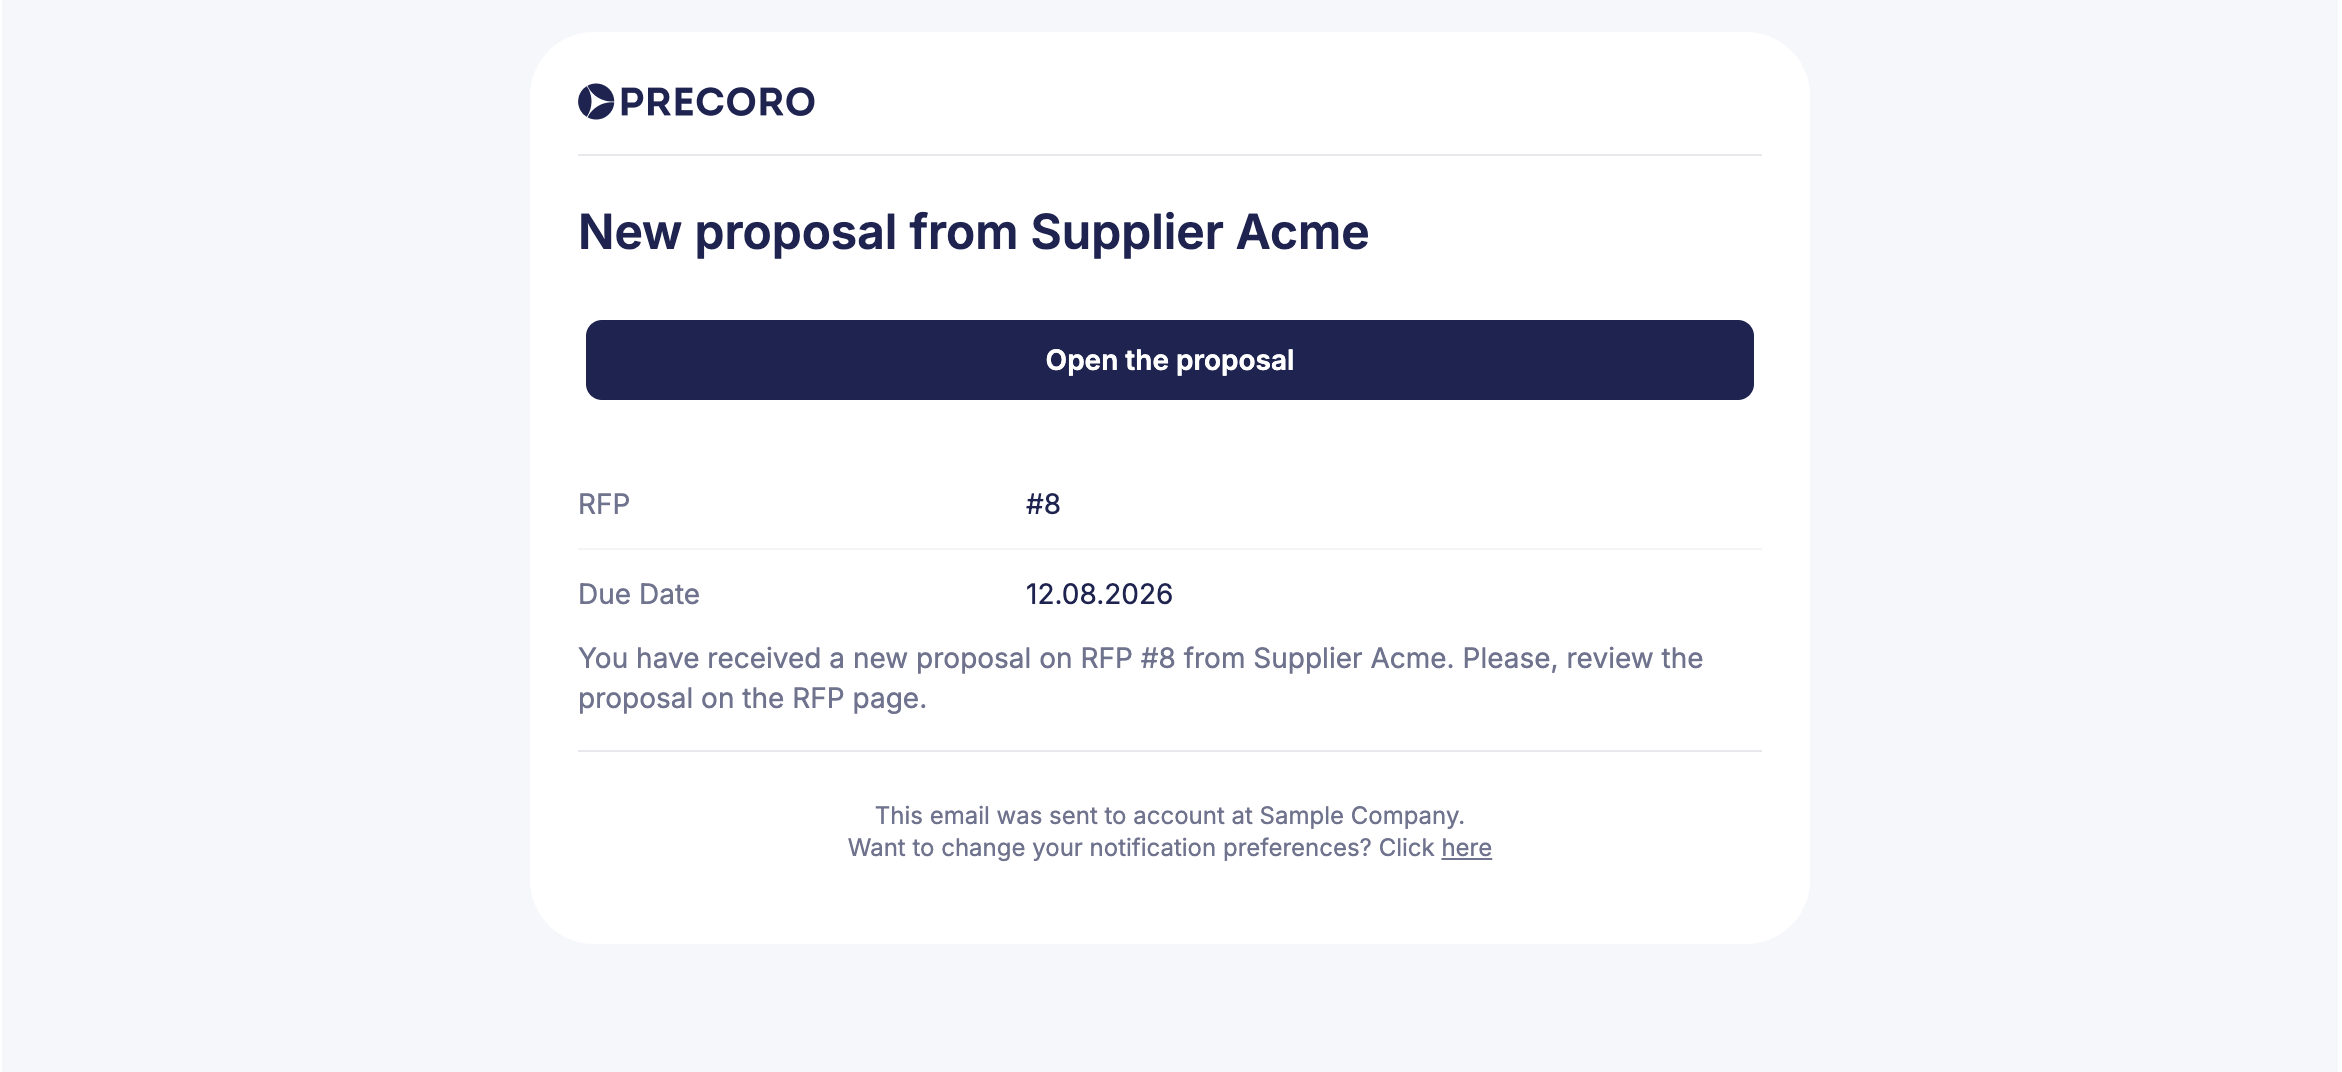Select the RFP row label
2342x1072 pixels.
604,504
